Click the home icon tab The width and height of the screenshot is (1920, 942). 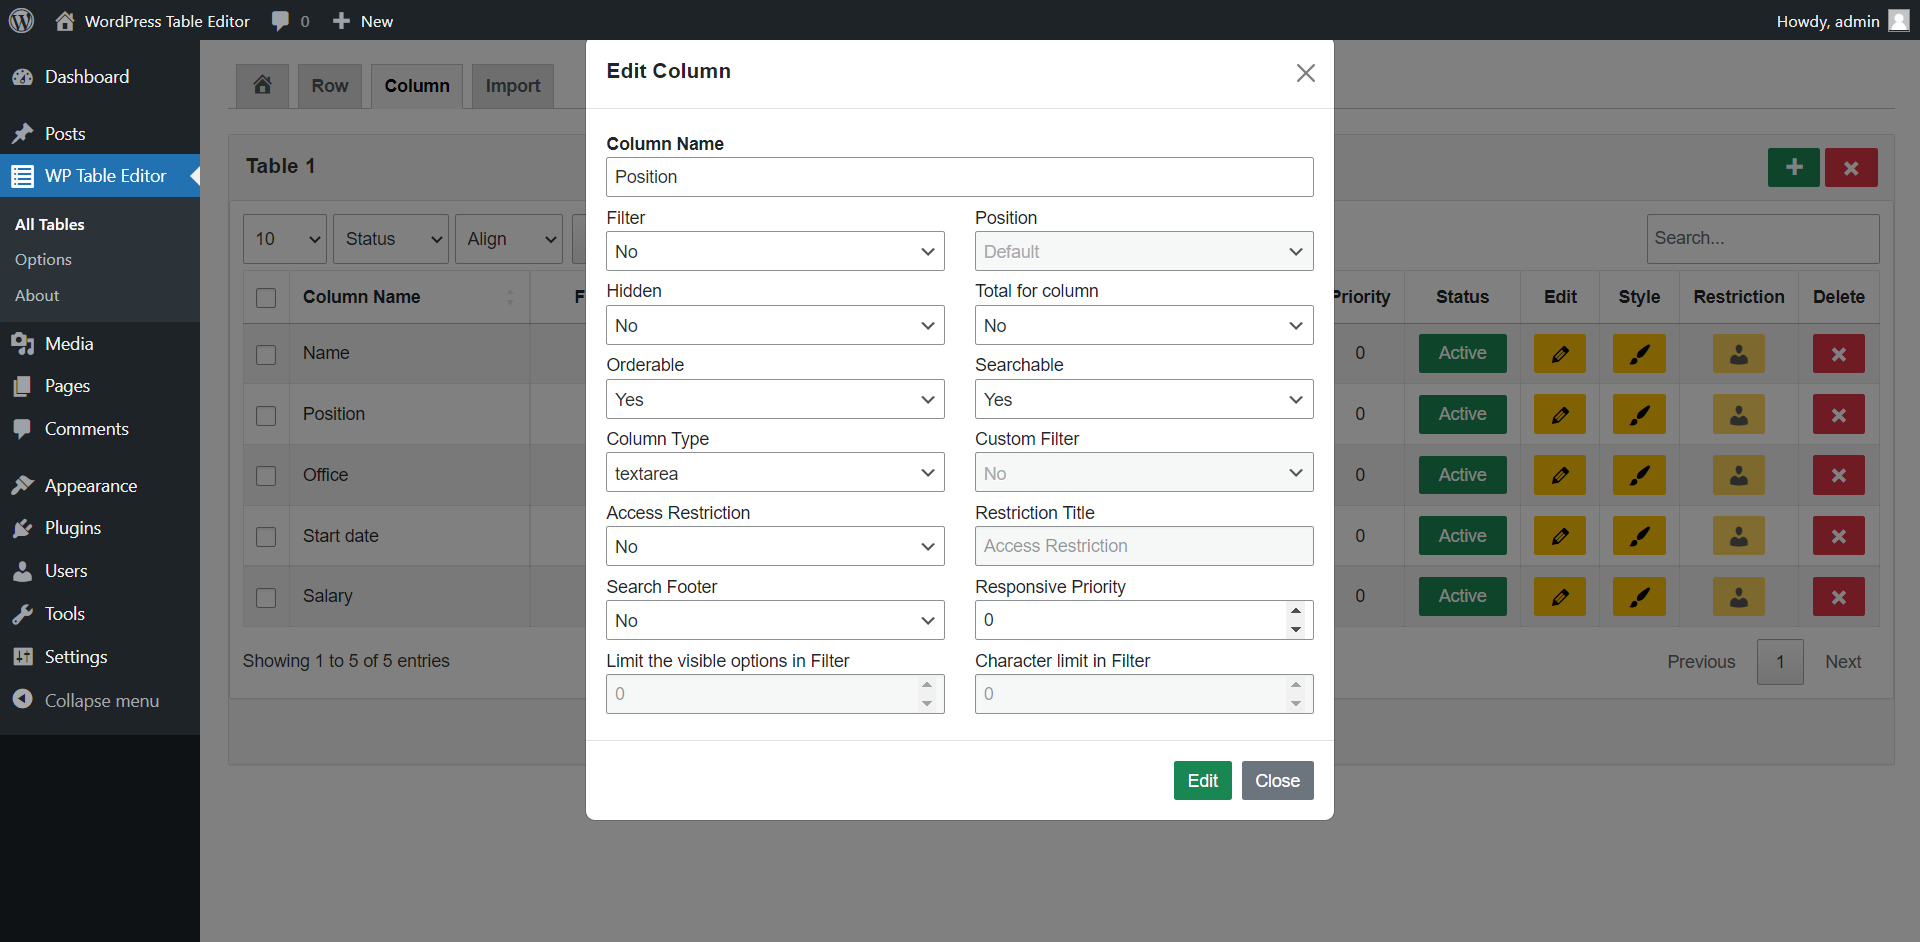(x=262, y=85)
